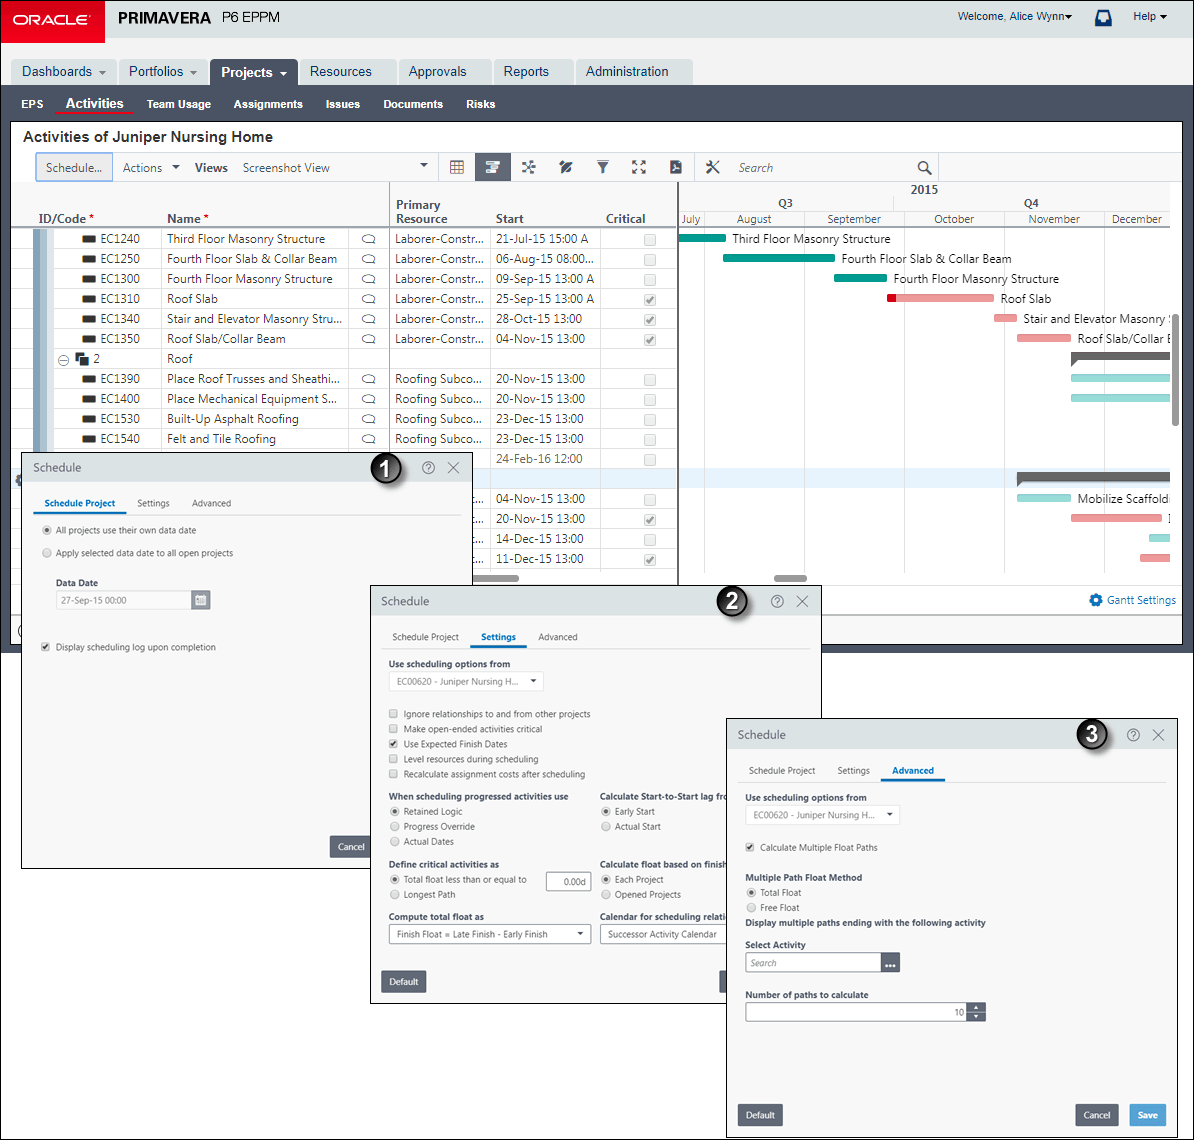This screenshot has width=1194, height=1140.
Task: Switch to the table-only grid view icon
Action: tap(457, 168)
